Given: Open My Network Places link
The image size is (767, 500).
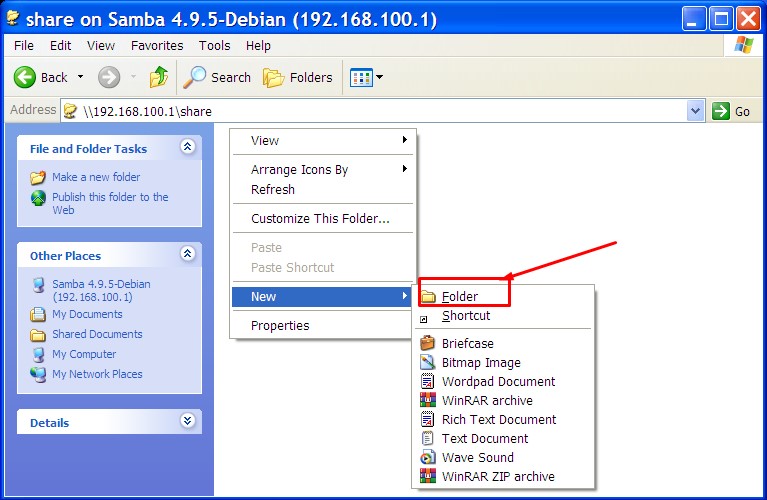Looking at the screenshot, I should point(97,374).
